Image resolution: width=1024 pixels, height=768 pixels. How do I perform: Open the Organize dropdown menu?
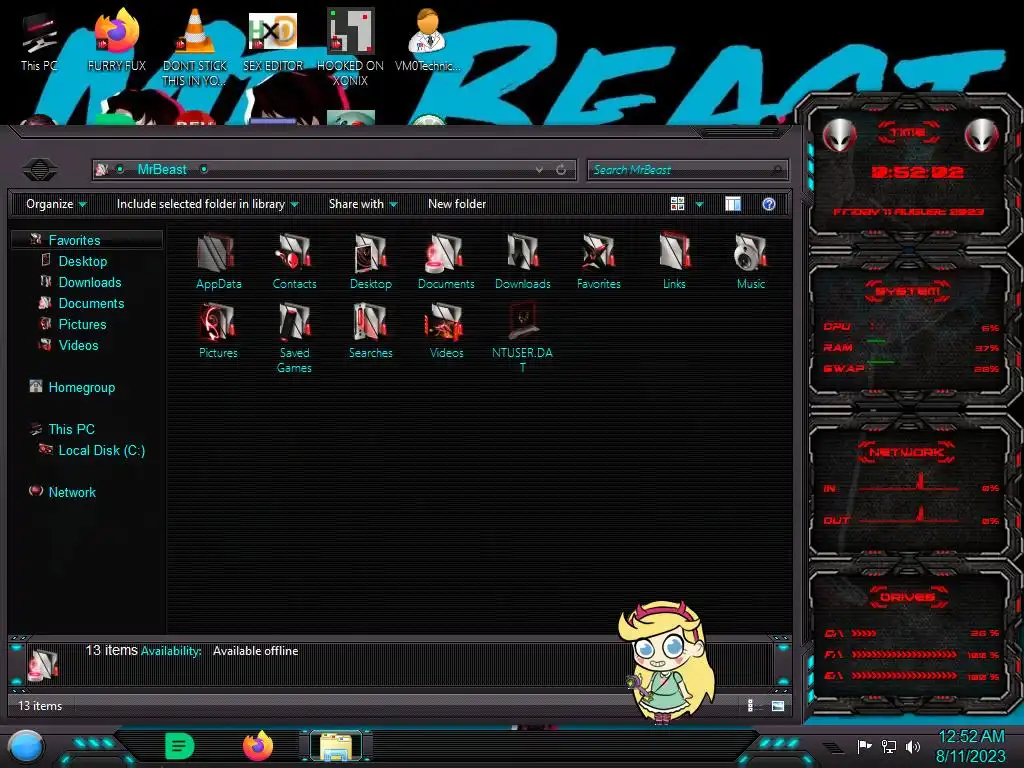56,204
